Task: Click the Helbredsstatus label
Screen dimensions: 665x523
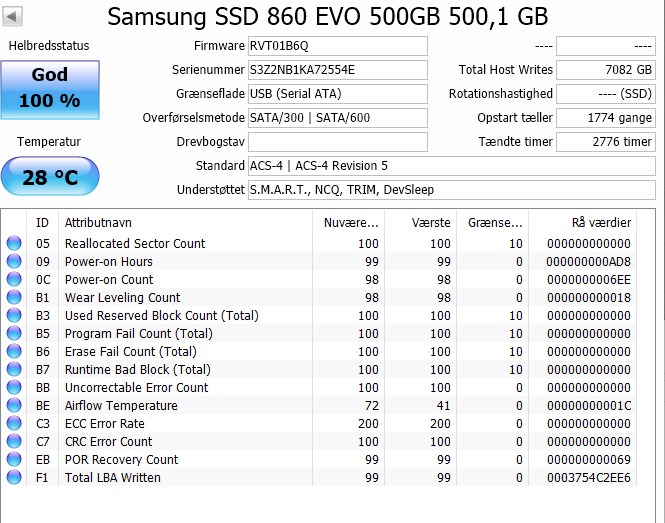Action: pyautogui.click(x=49, y=46)
